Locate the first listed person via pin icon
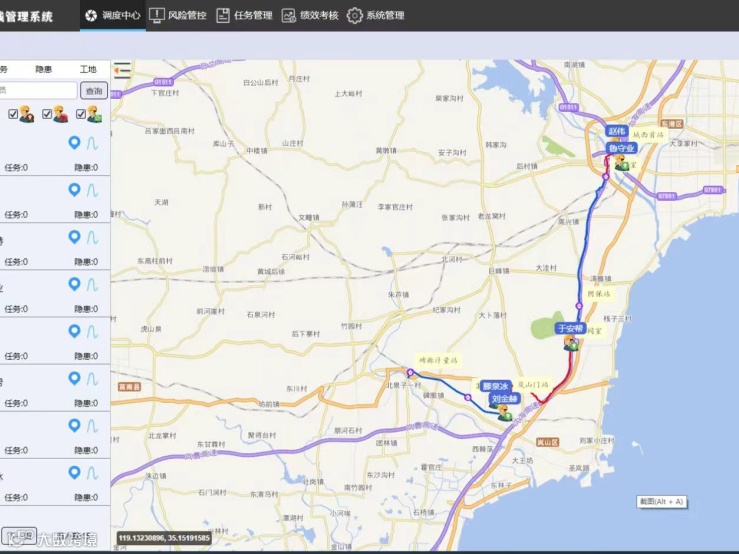Screen dimensions: 739x554 (x=74, y=142)
